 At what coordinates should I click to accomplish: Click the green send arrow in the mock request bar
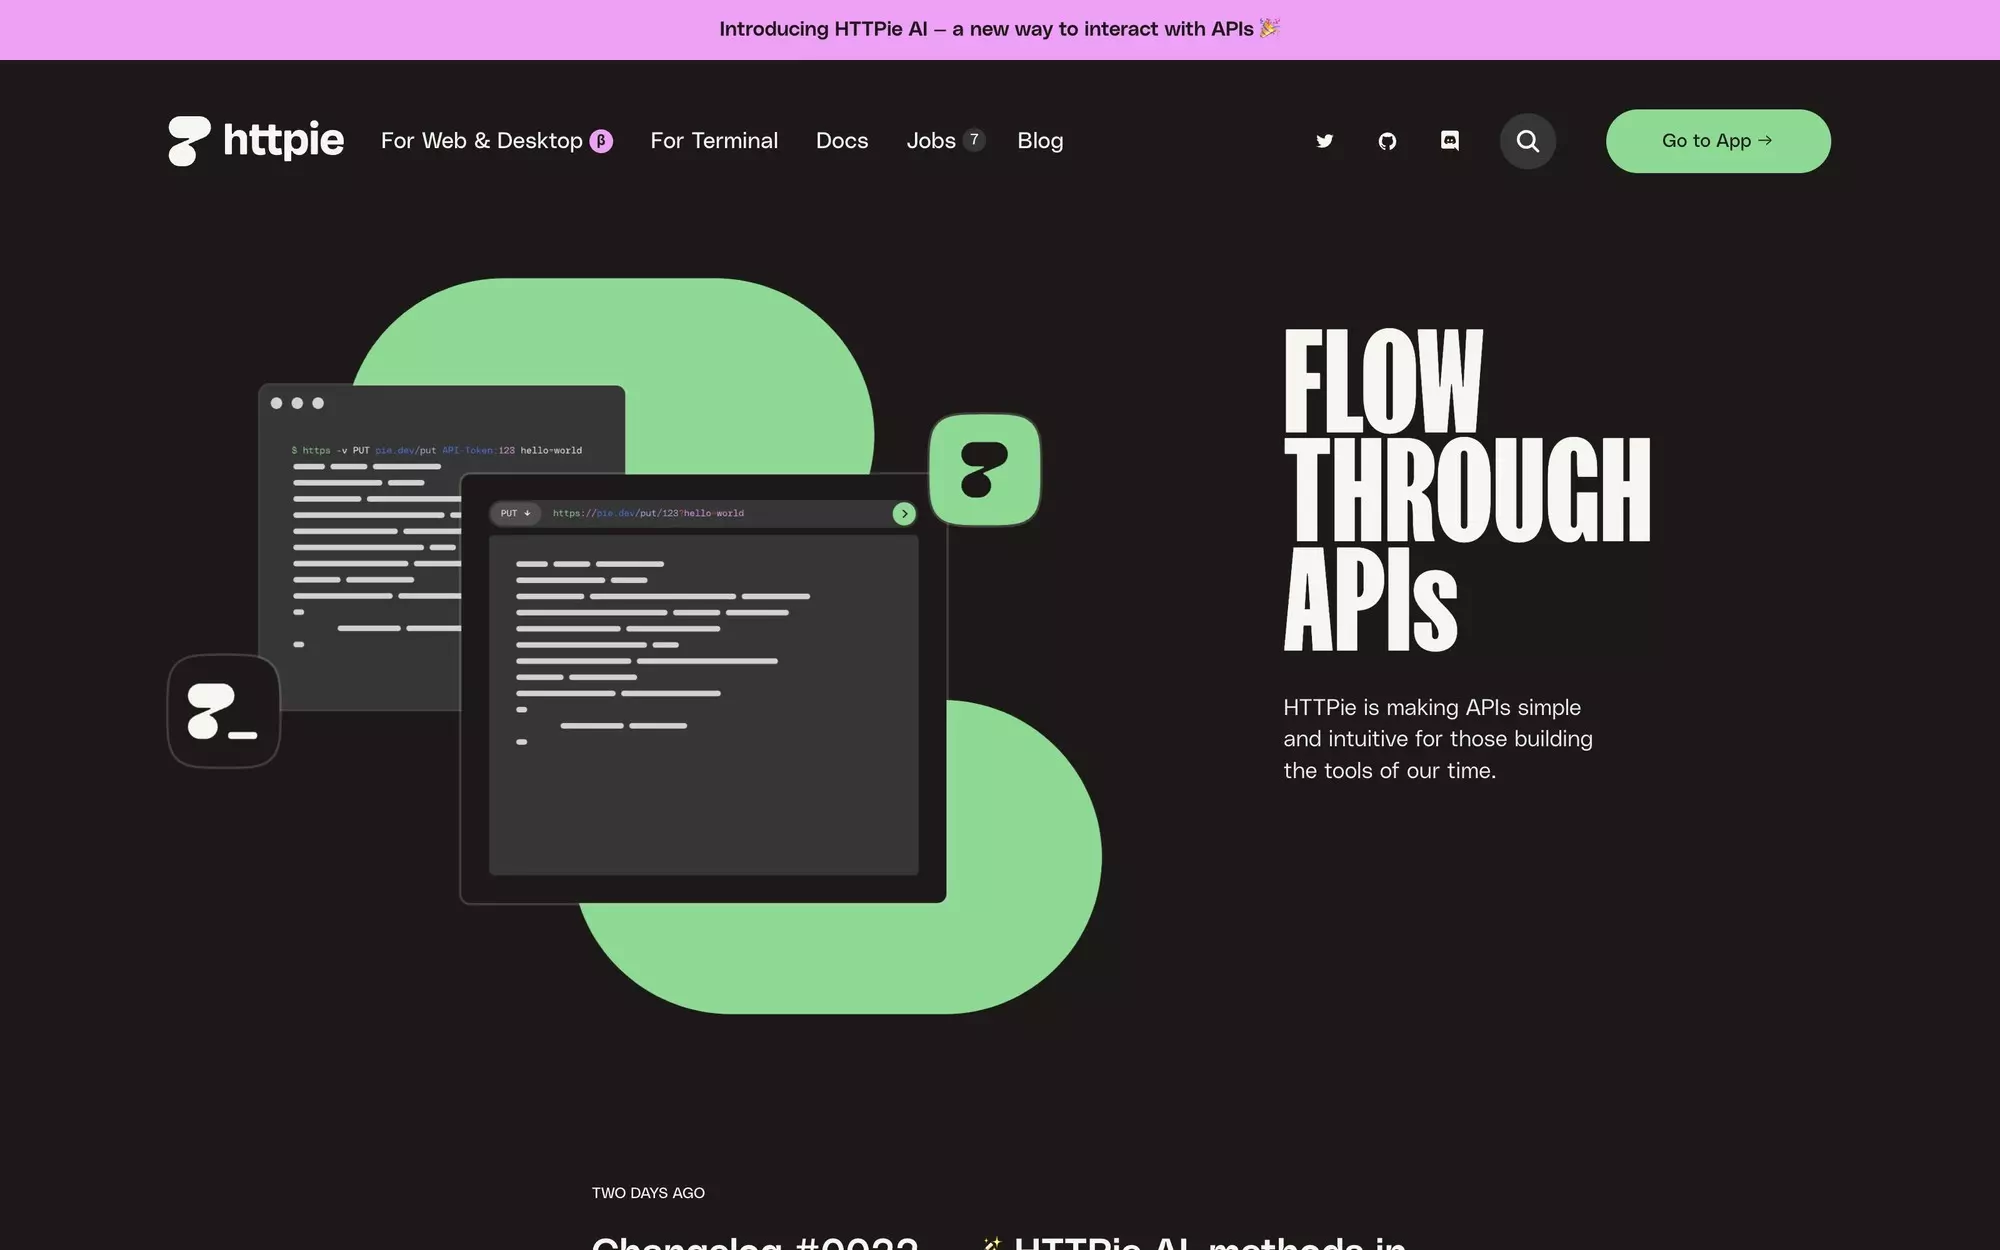[904, 513]
